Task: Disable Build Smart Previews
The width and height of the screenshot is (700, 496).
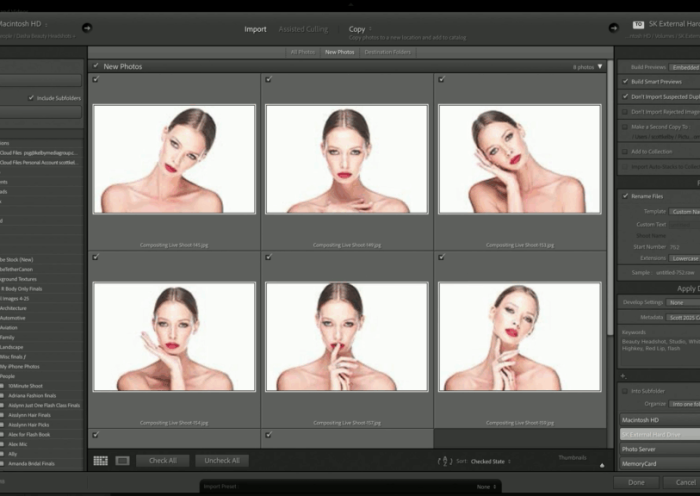Action: point(626,81)
